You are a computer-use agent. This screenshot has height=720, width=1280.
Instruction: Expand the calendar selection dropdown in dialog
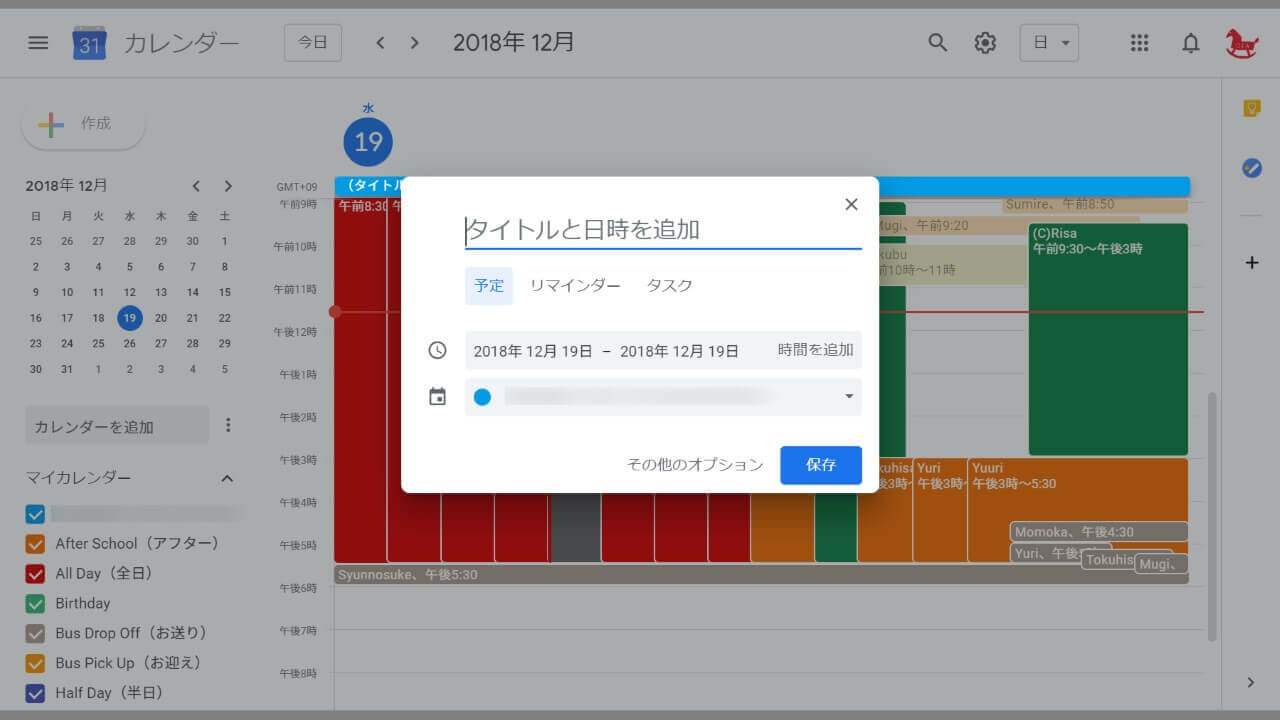pos(849,397)
